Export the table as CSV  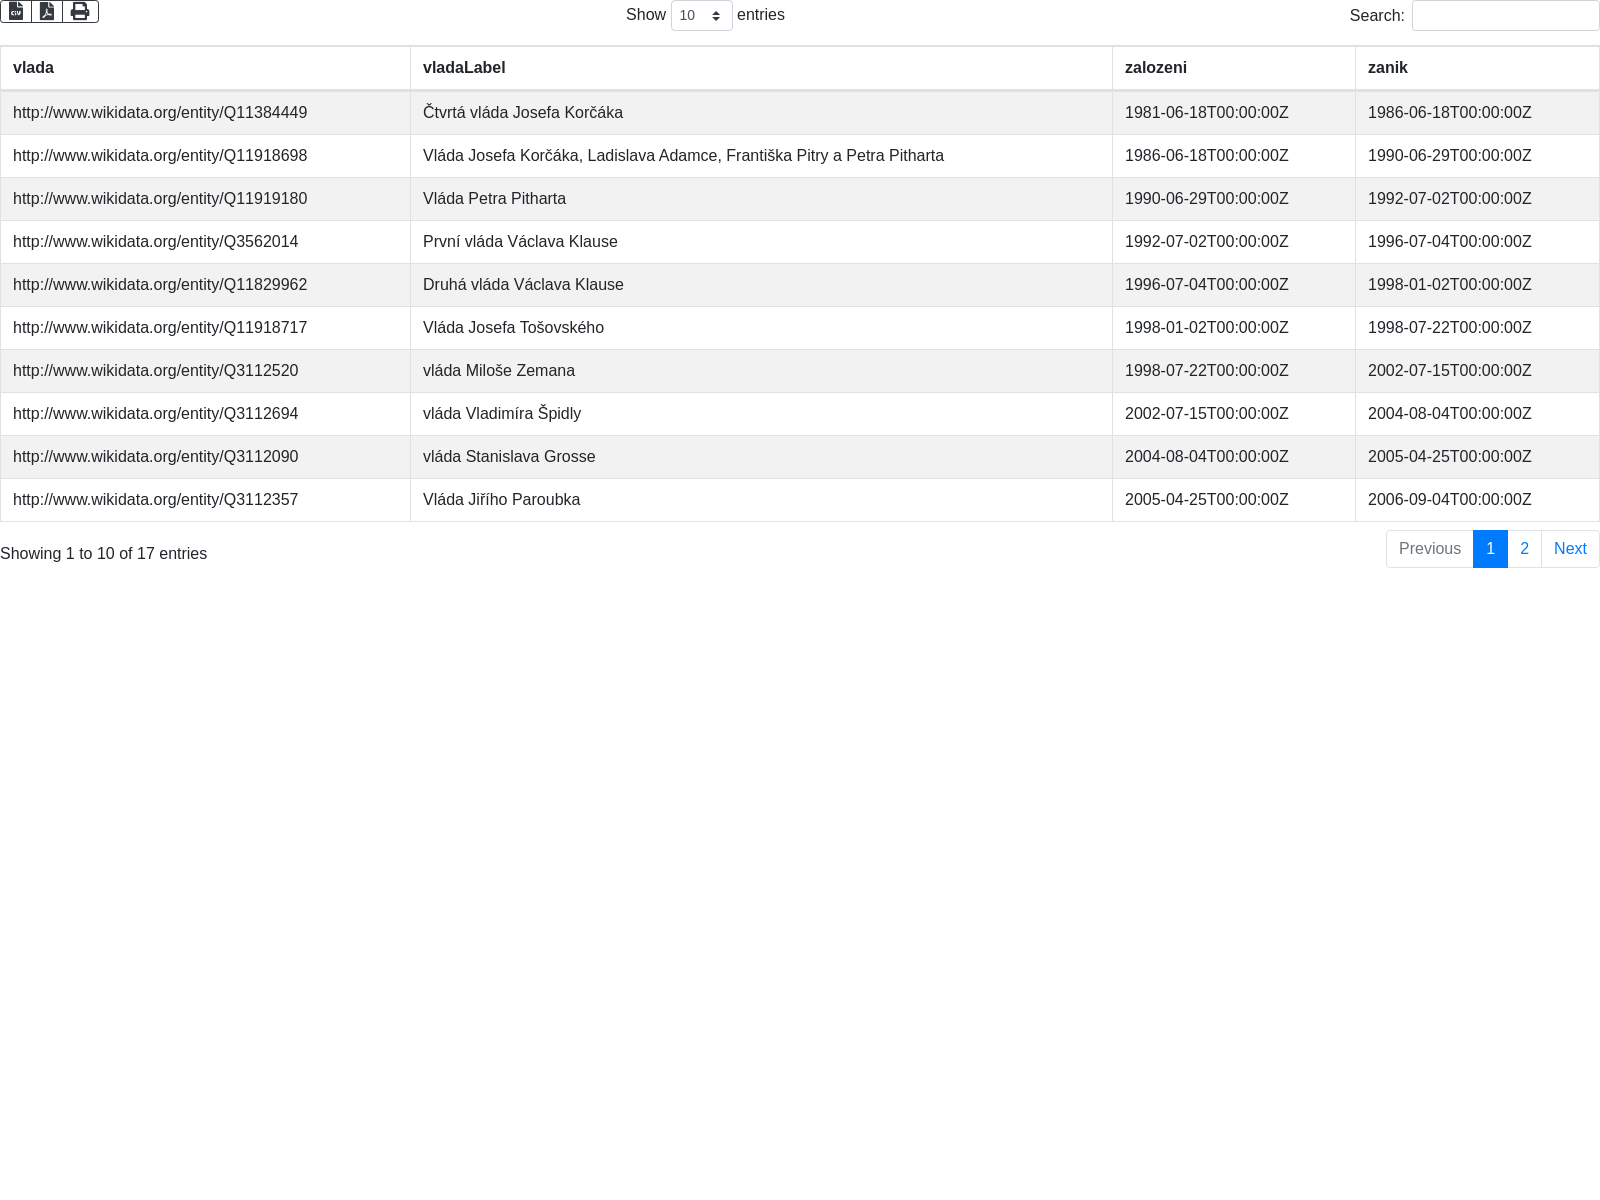click(16, 11)
